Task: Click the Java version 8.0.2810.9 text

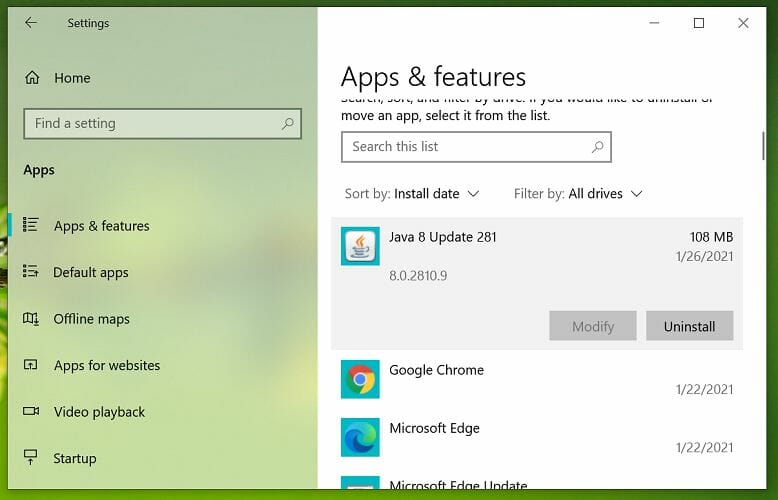Action: pyautogui.click(x=418, y=276)
